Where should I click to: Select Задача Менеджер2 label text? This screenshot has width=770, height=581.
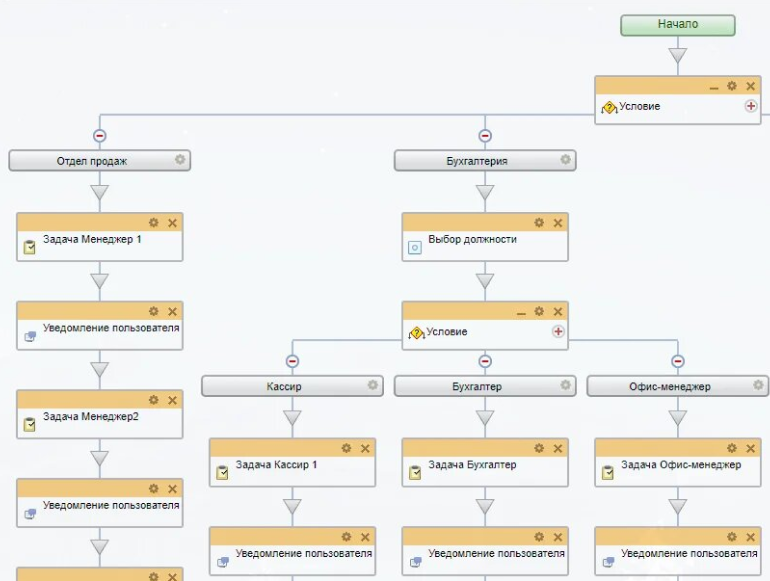(91, 416)
